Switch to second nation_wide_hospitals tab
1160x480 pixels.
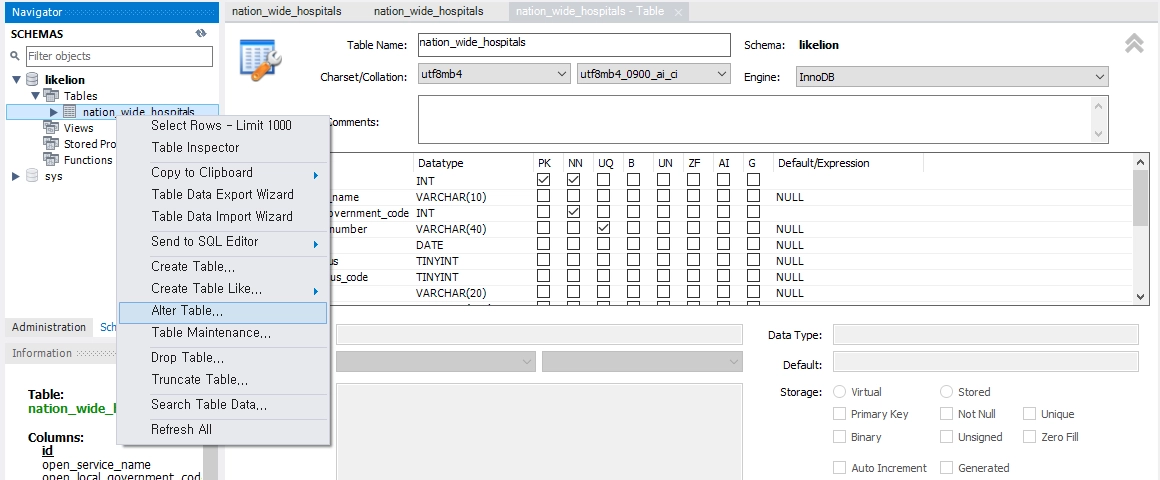click(x=428, y=11)
